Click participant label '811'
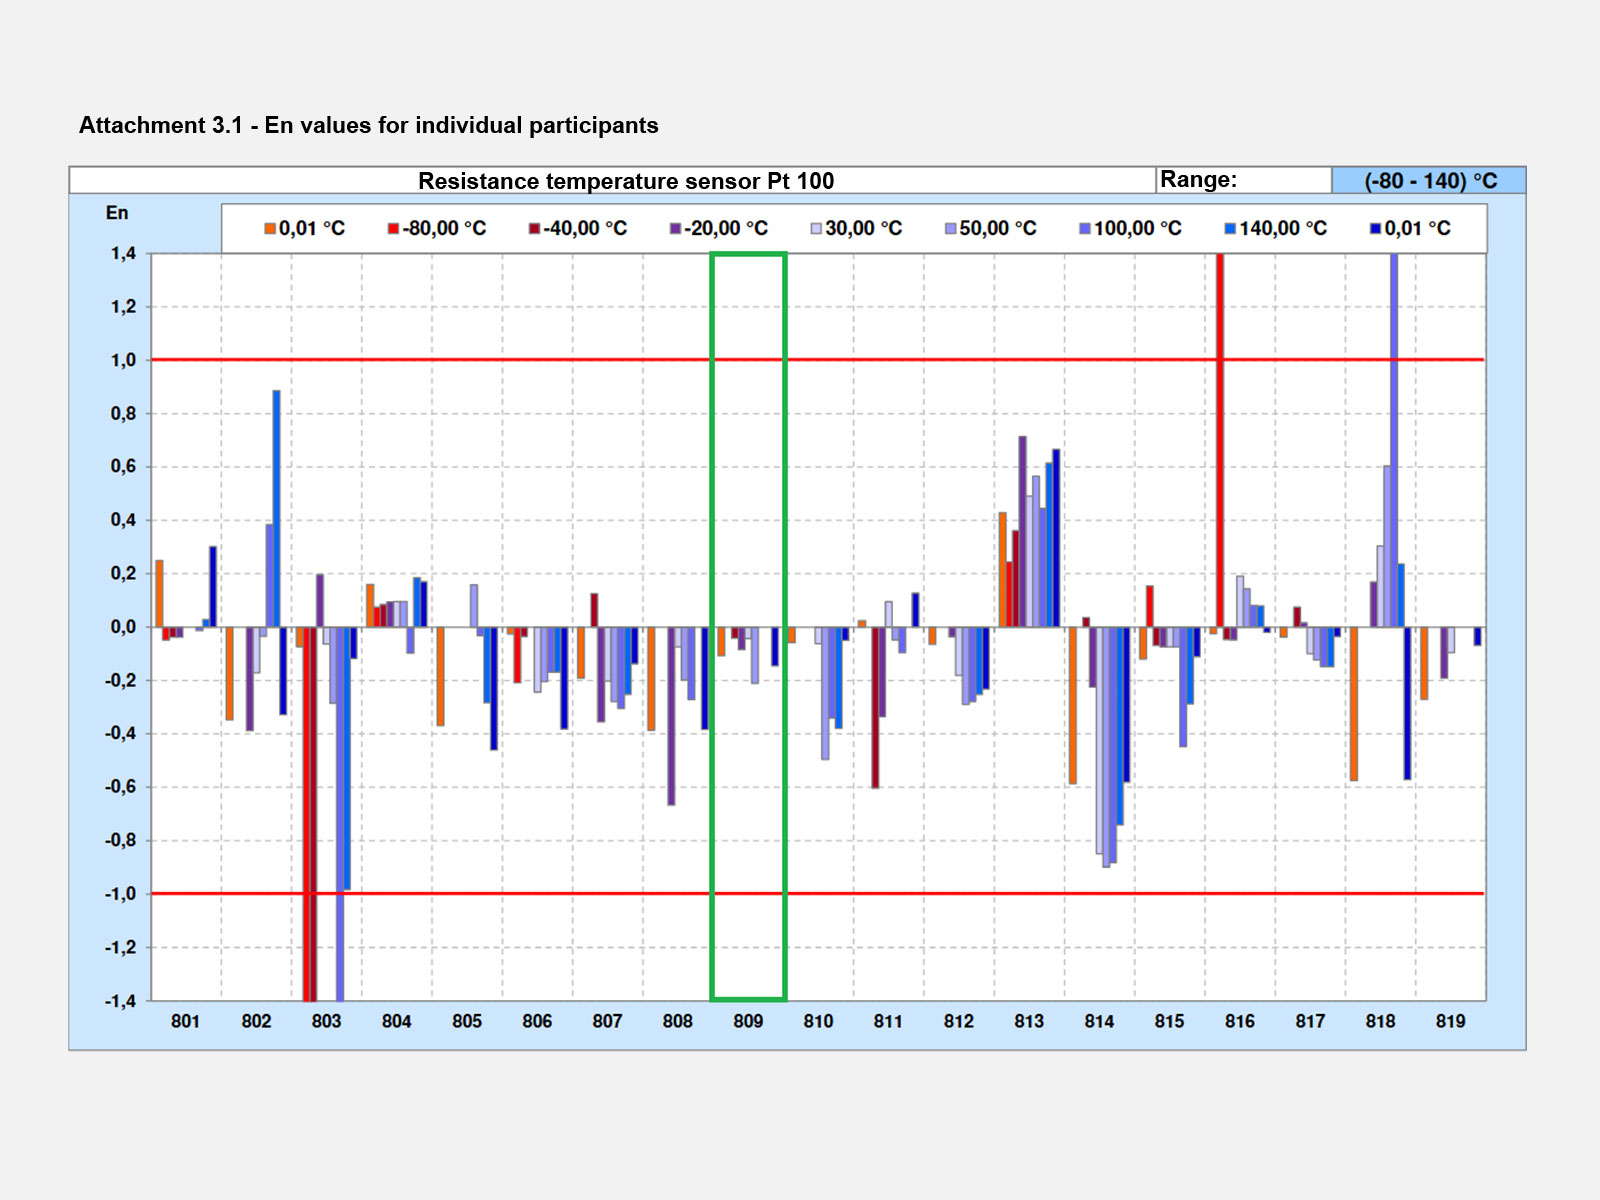Image resolution: width=1600 pixels, height=1200 pixels. click(888, 1021)
